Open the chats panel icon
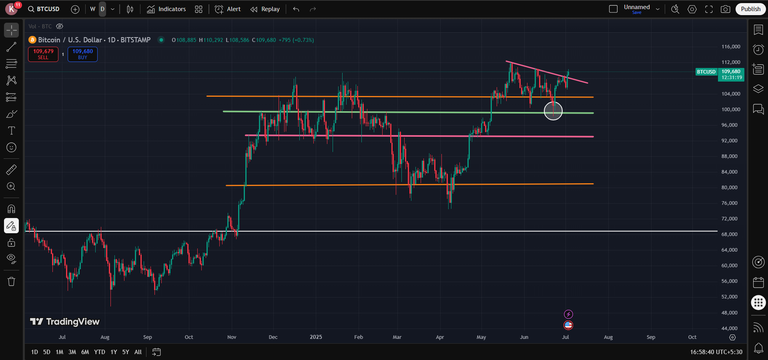This screenshot has width=768, height=360. [758, 108]
